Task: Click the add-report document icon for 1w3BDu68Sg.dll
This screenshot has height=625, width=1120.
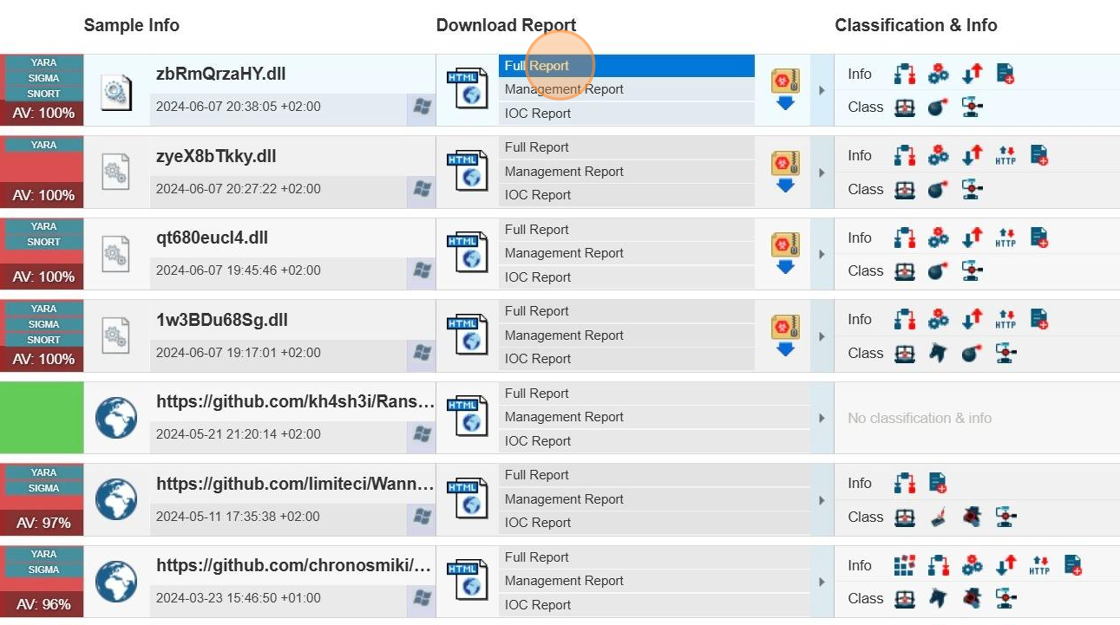Action: click(1040, 319)
